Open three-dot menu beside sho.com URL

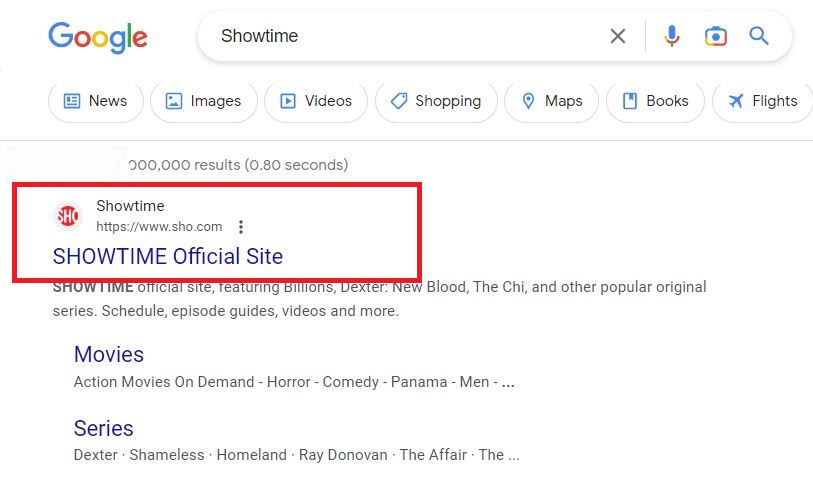coord(241,227)
